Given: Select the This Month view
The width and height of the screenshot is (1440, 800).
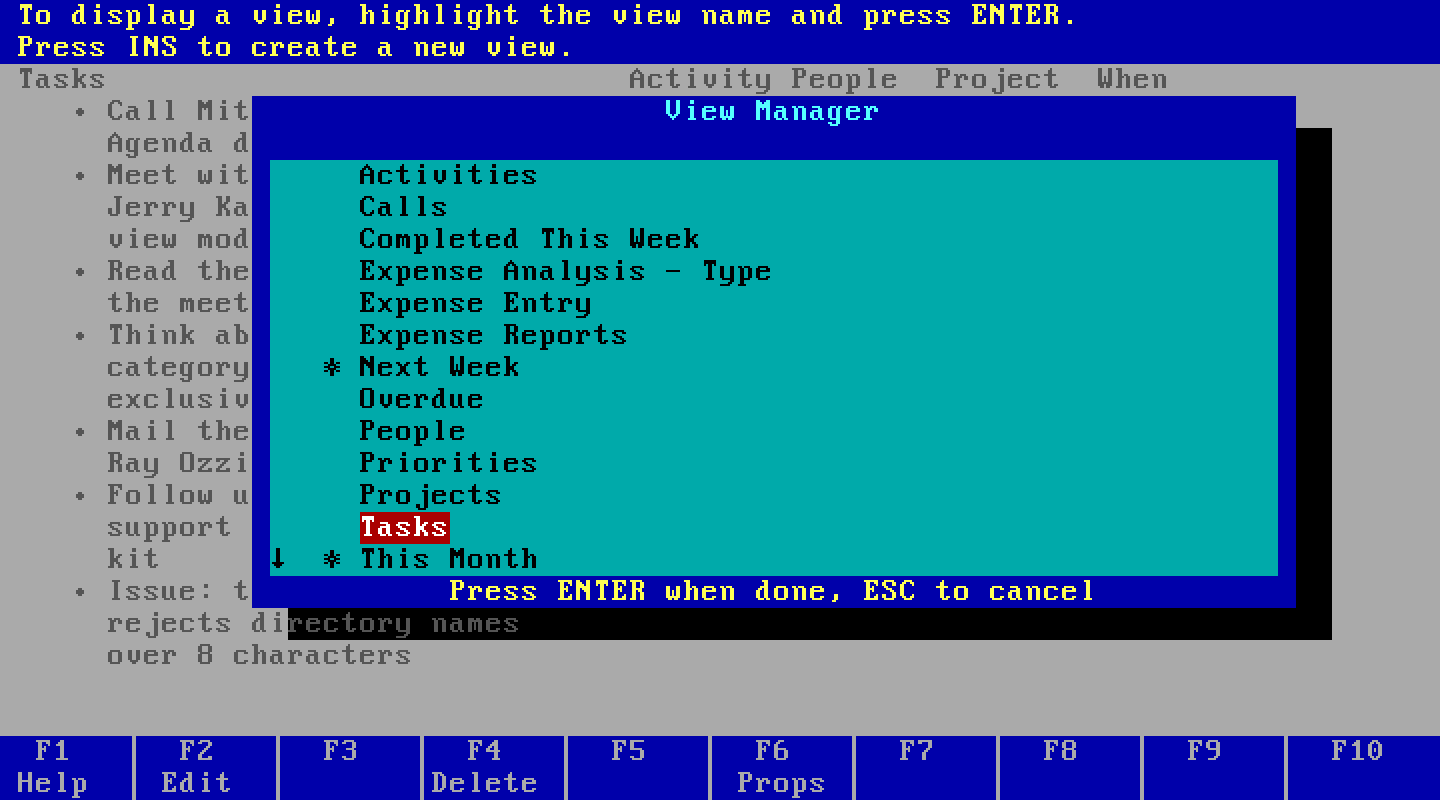Looking at the screenshot, I should pyautogui.click(x=449, y=559).
